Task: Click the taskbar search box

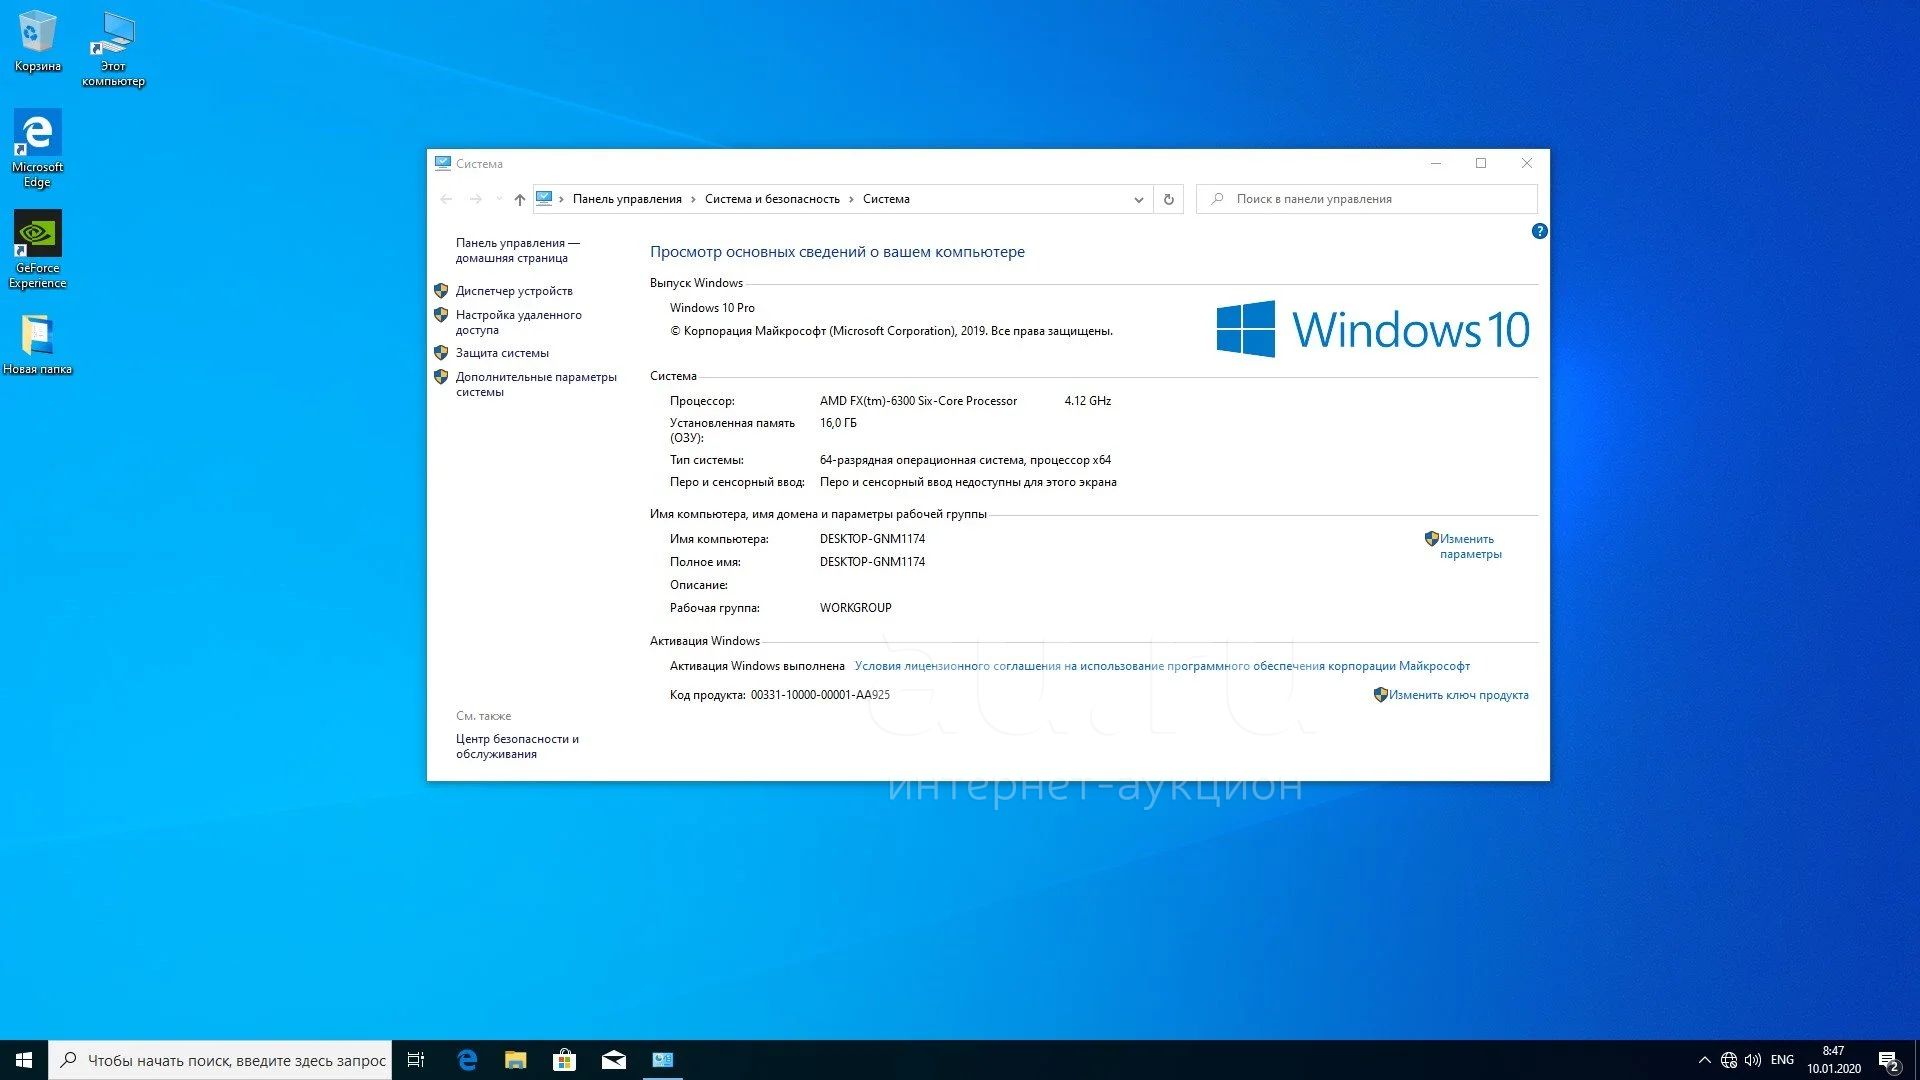Action: [220, 1060]
